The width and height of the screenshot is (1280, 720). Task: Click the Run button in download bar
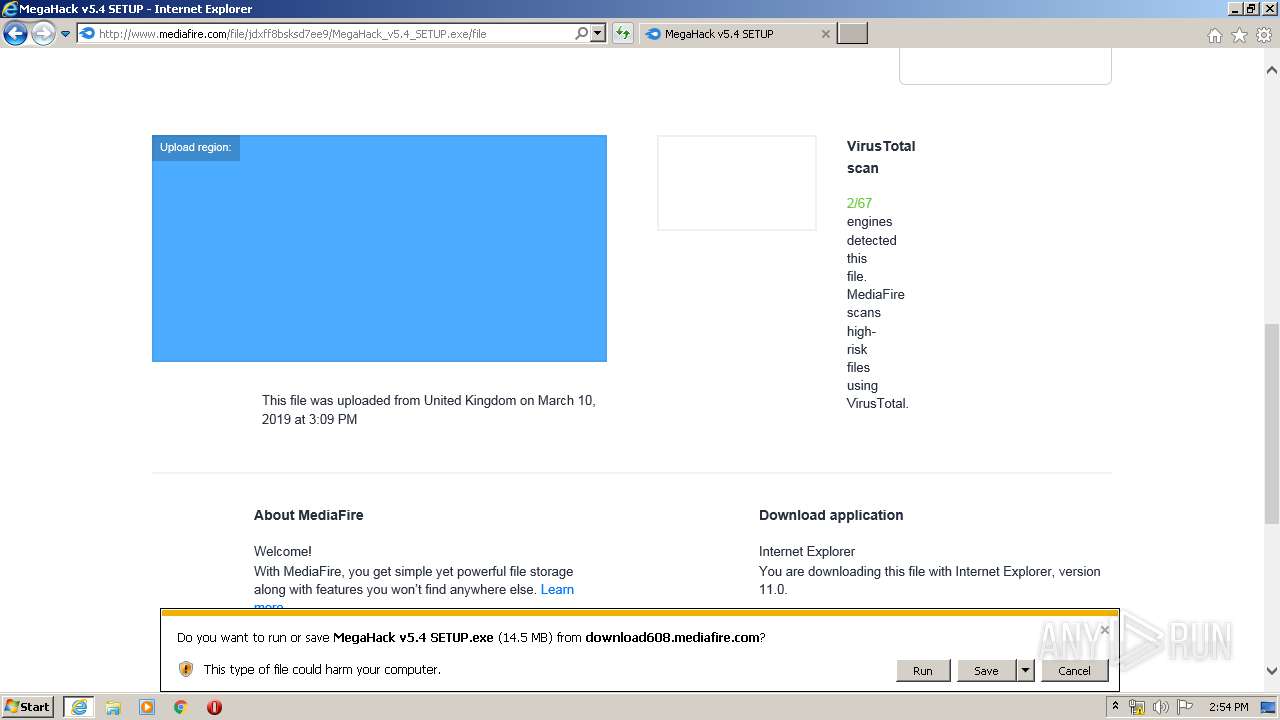(922, 671)
